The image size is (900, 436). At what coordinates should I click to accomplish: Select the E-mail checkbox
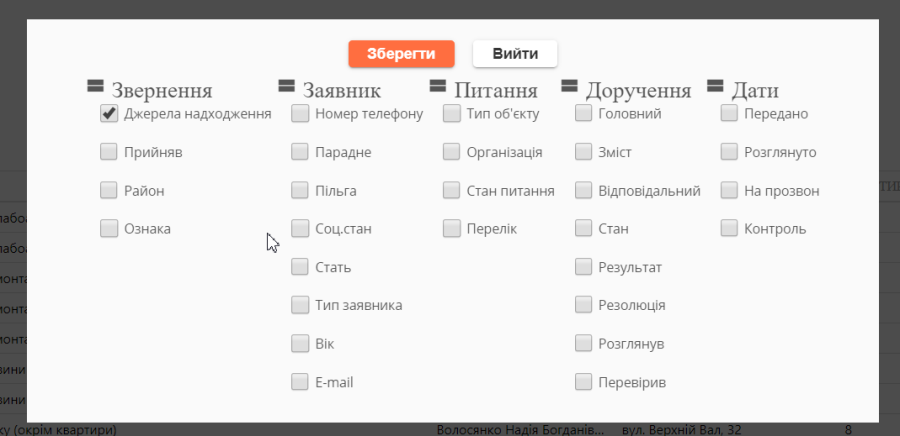pyautogui.click(x=300, y=381)
